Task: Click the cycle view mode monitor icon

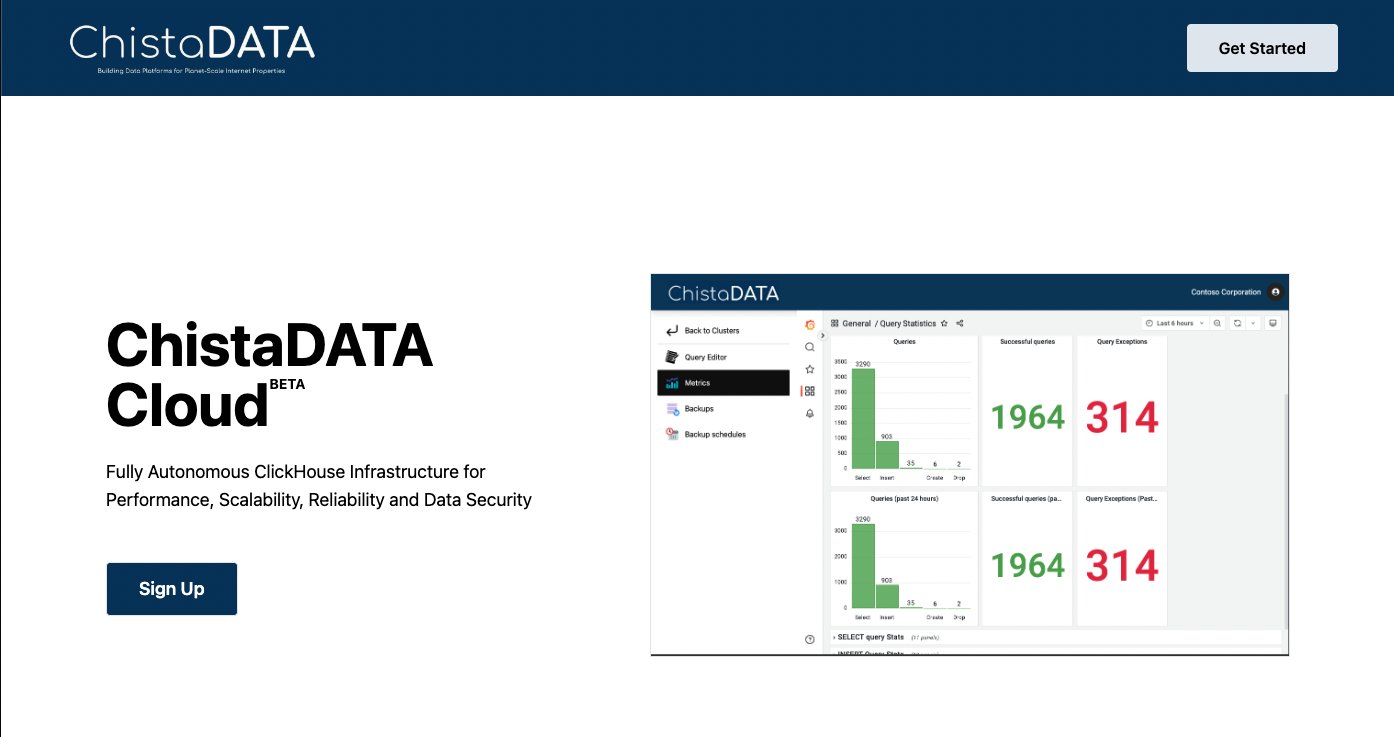Action: pyautogui.click(x=1273, y=323)
